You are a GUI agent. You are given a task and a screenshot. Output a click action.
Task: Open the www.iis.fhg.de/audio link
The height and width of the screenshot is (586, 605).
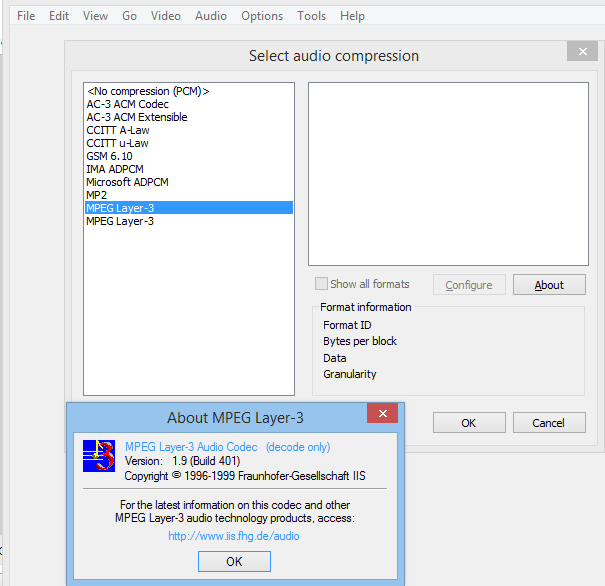(x=233, y=536)
